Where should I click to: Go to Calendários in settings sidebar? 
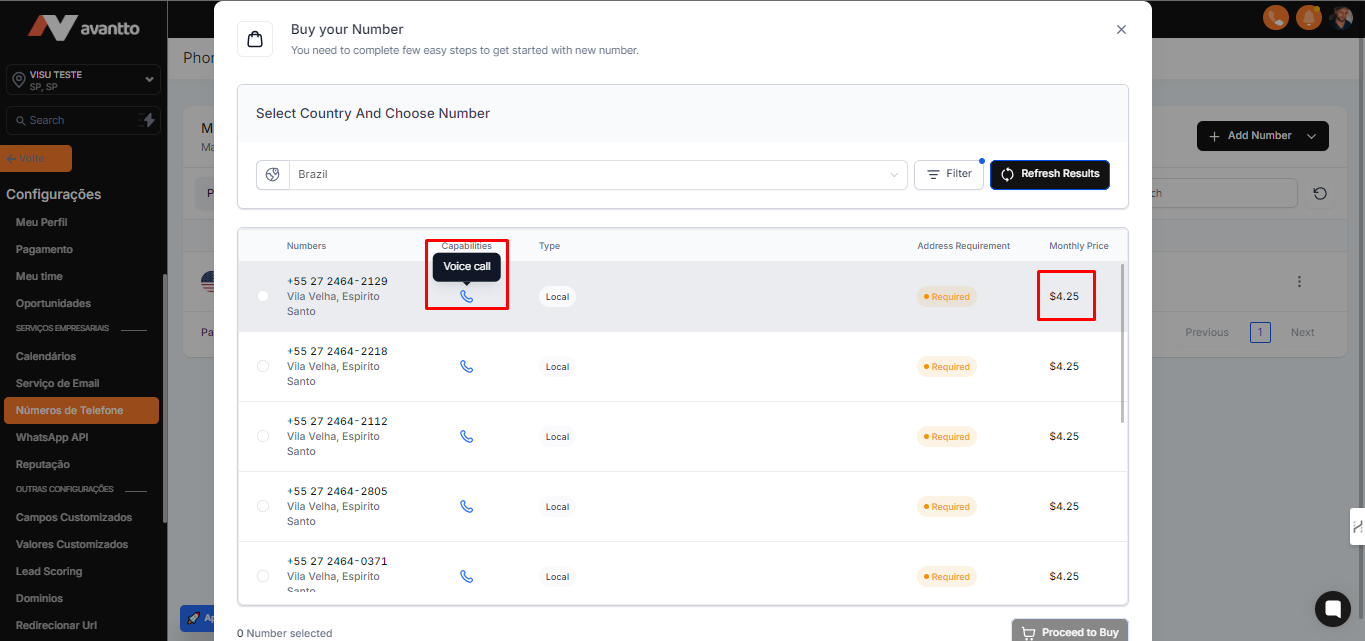46,356
